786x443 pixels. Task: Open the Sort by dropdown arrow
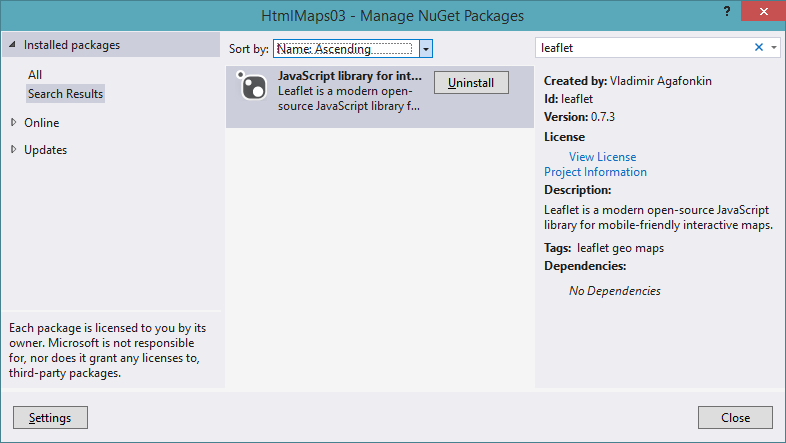click(426, 48)
